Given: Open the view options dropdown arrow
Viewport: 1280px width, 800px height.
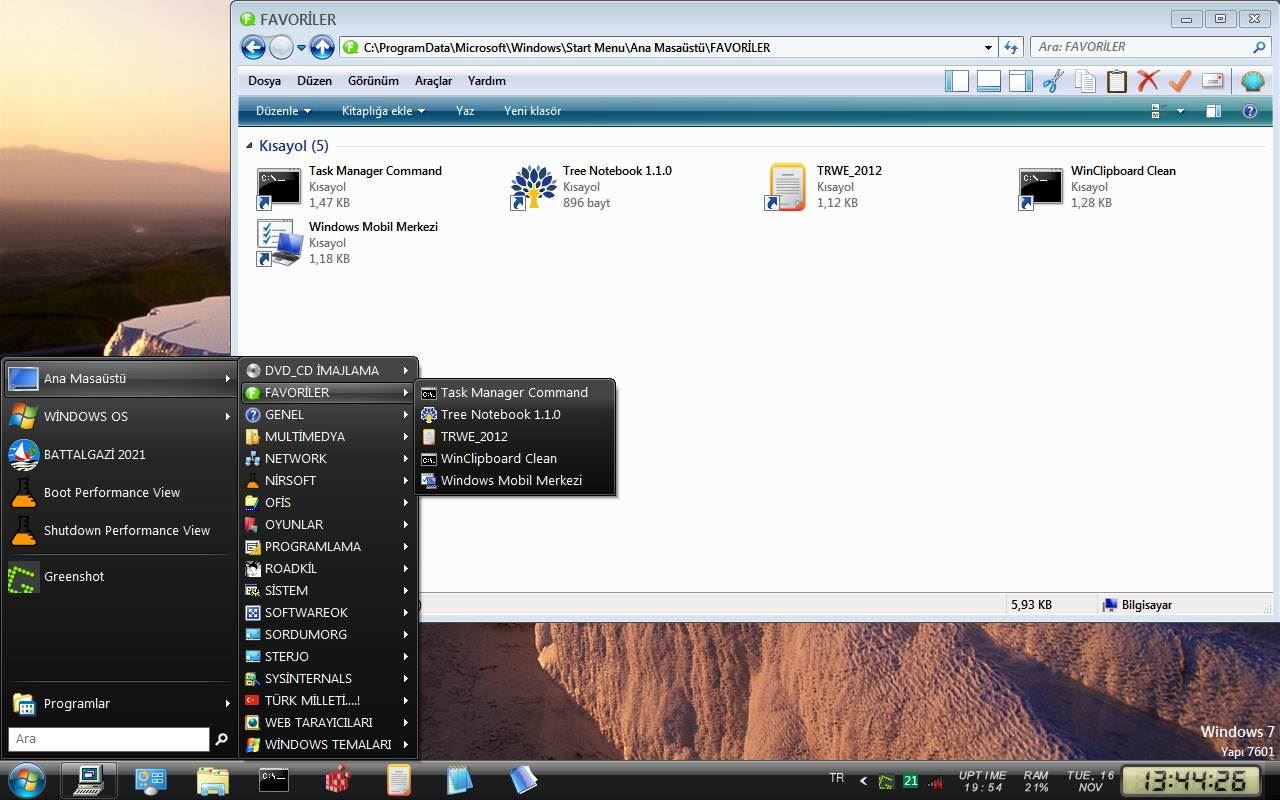Looking at the screenshot, I should (1180, 111).
